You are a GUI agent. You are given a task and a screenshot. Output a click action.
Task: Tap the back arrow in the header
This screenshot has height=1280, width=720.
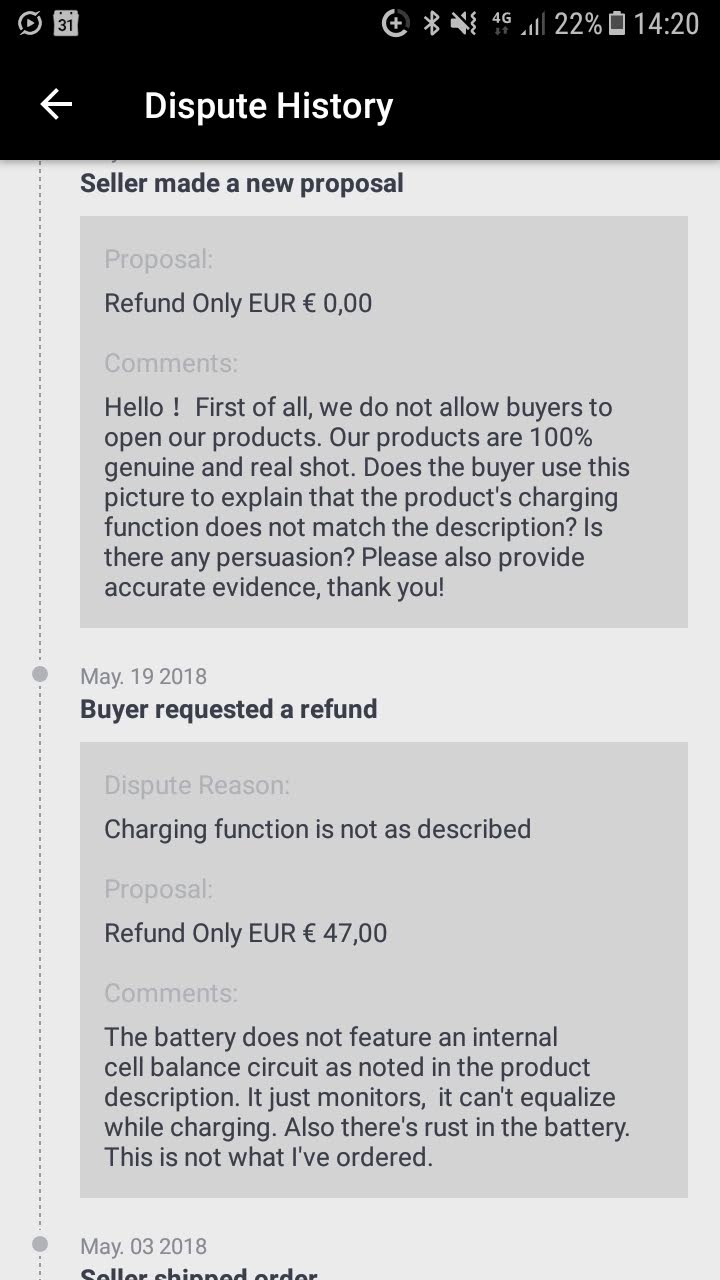[x=56, y=105]
